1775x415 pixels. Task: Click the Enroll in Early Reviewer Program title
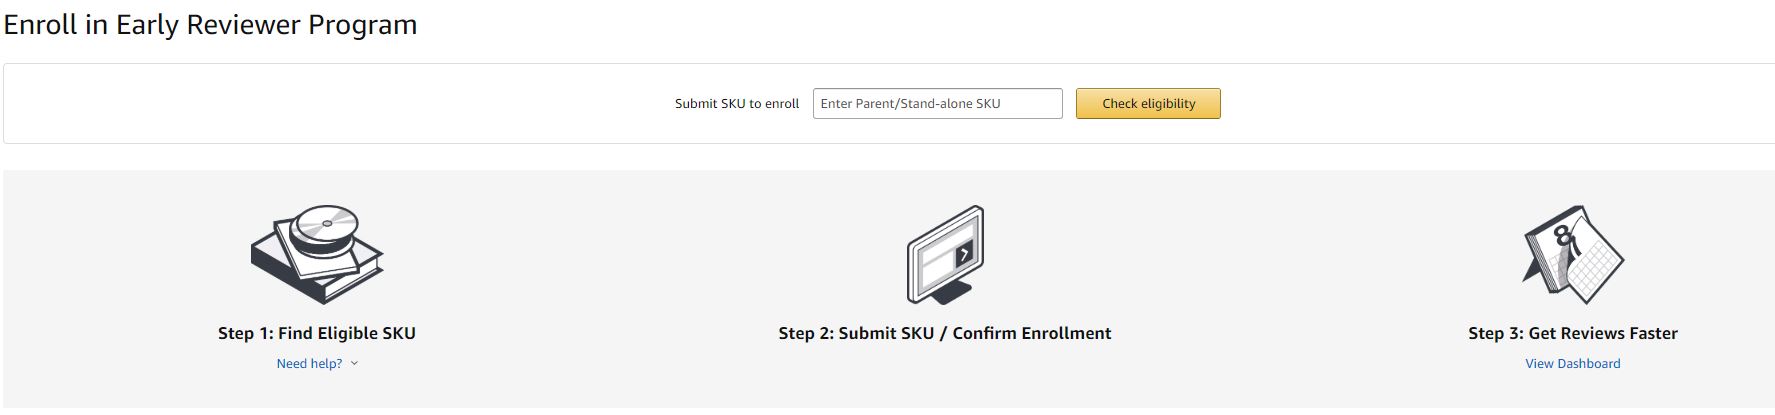210,25
